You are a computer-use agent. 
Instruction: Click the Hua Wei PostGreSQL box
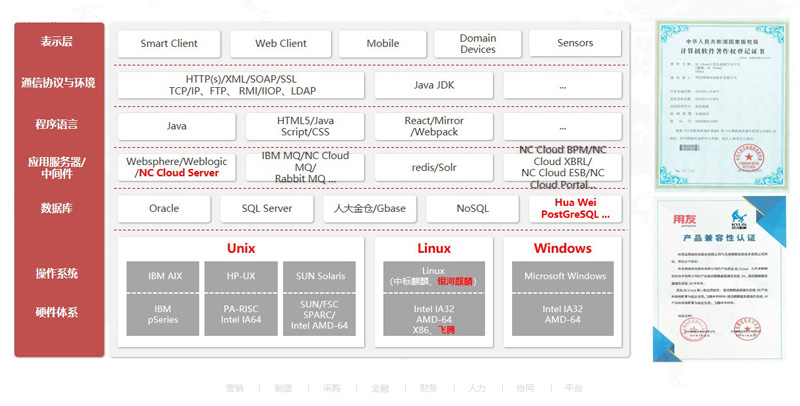click(575, 208)
